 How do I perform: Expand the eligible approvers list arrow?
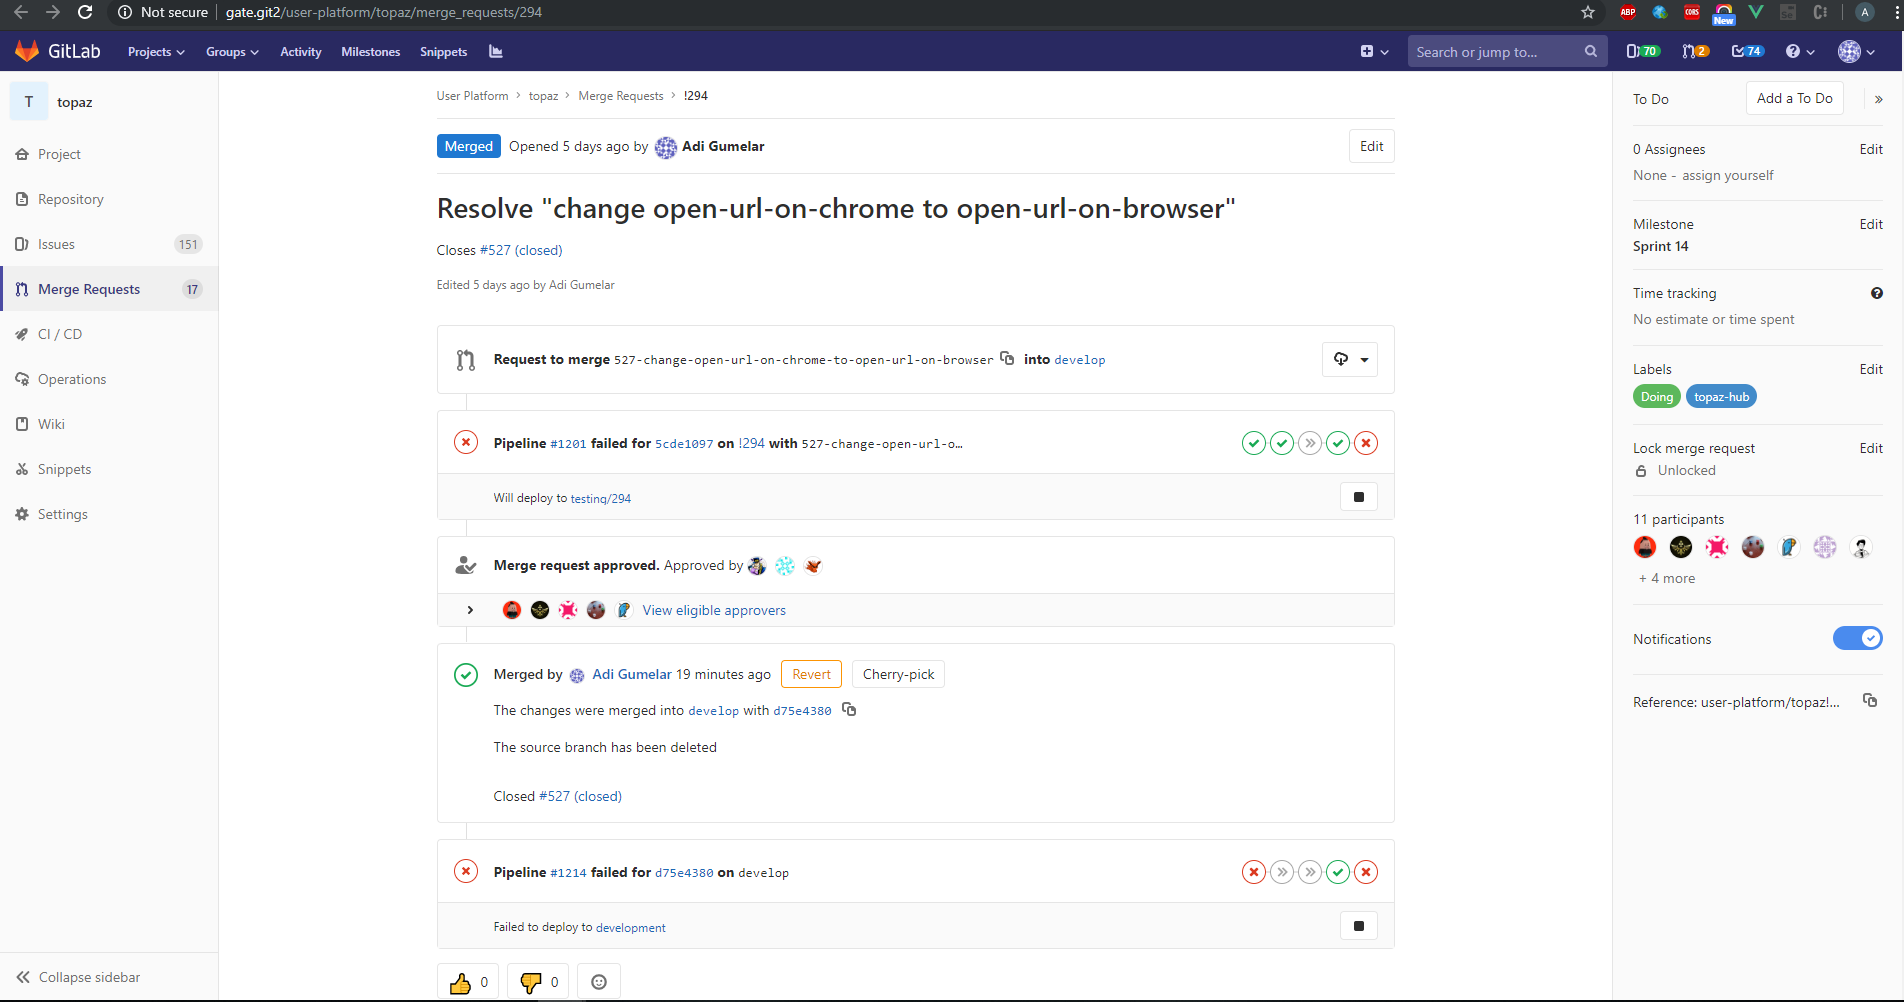point(470,610)
